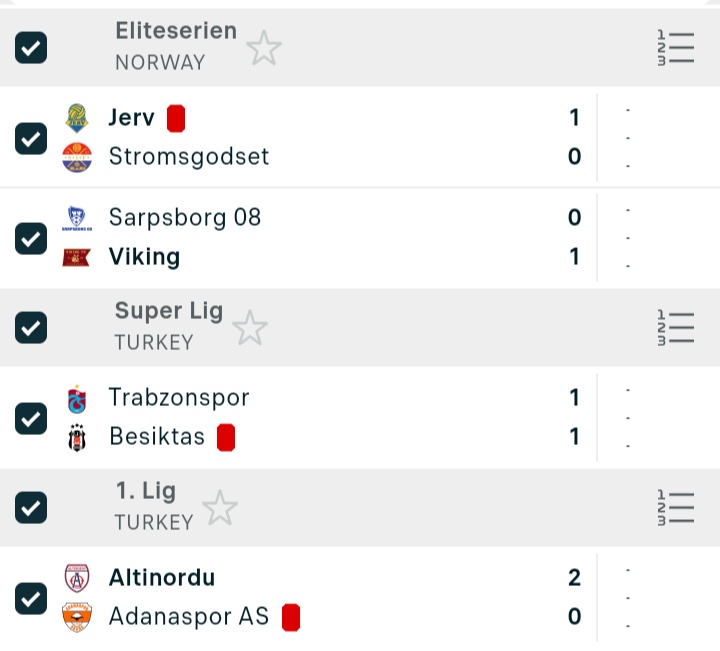Open the Sarpsborg 08 team name
This screenshot has width=720, height=651.
(184, 217)
